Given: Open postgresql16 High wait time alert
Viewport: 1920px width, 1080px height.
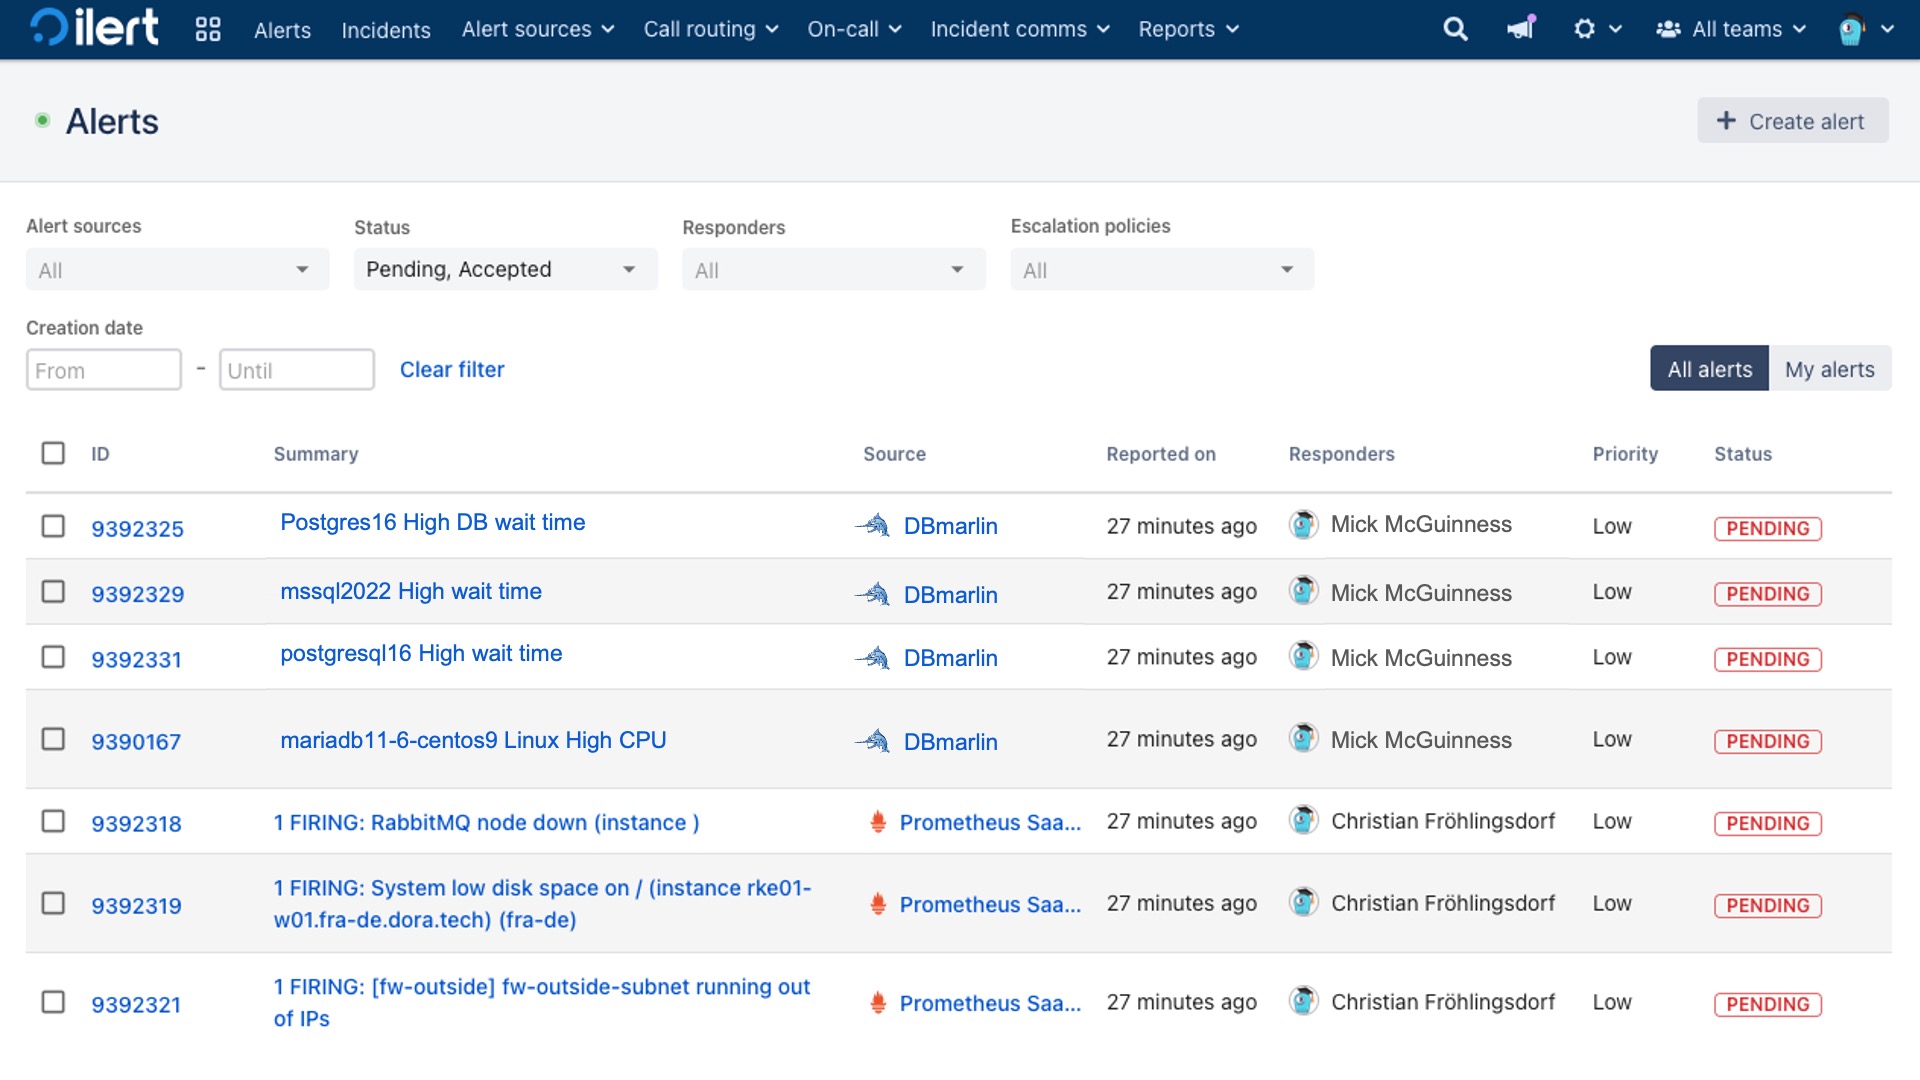Looking at the screenshot, I should tap(421, 653).
